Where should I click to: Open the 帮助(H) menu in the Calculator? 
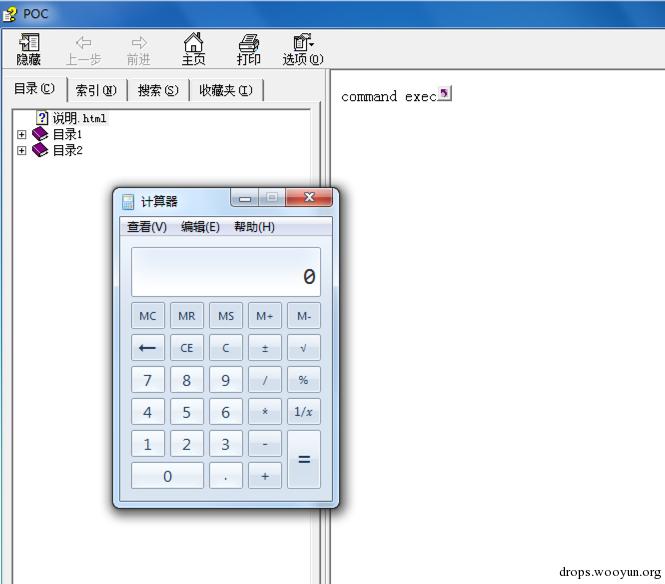click(254, 227)
